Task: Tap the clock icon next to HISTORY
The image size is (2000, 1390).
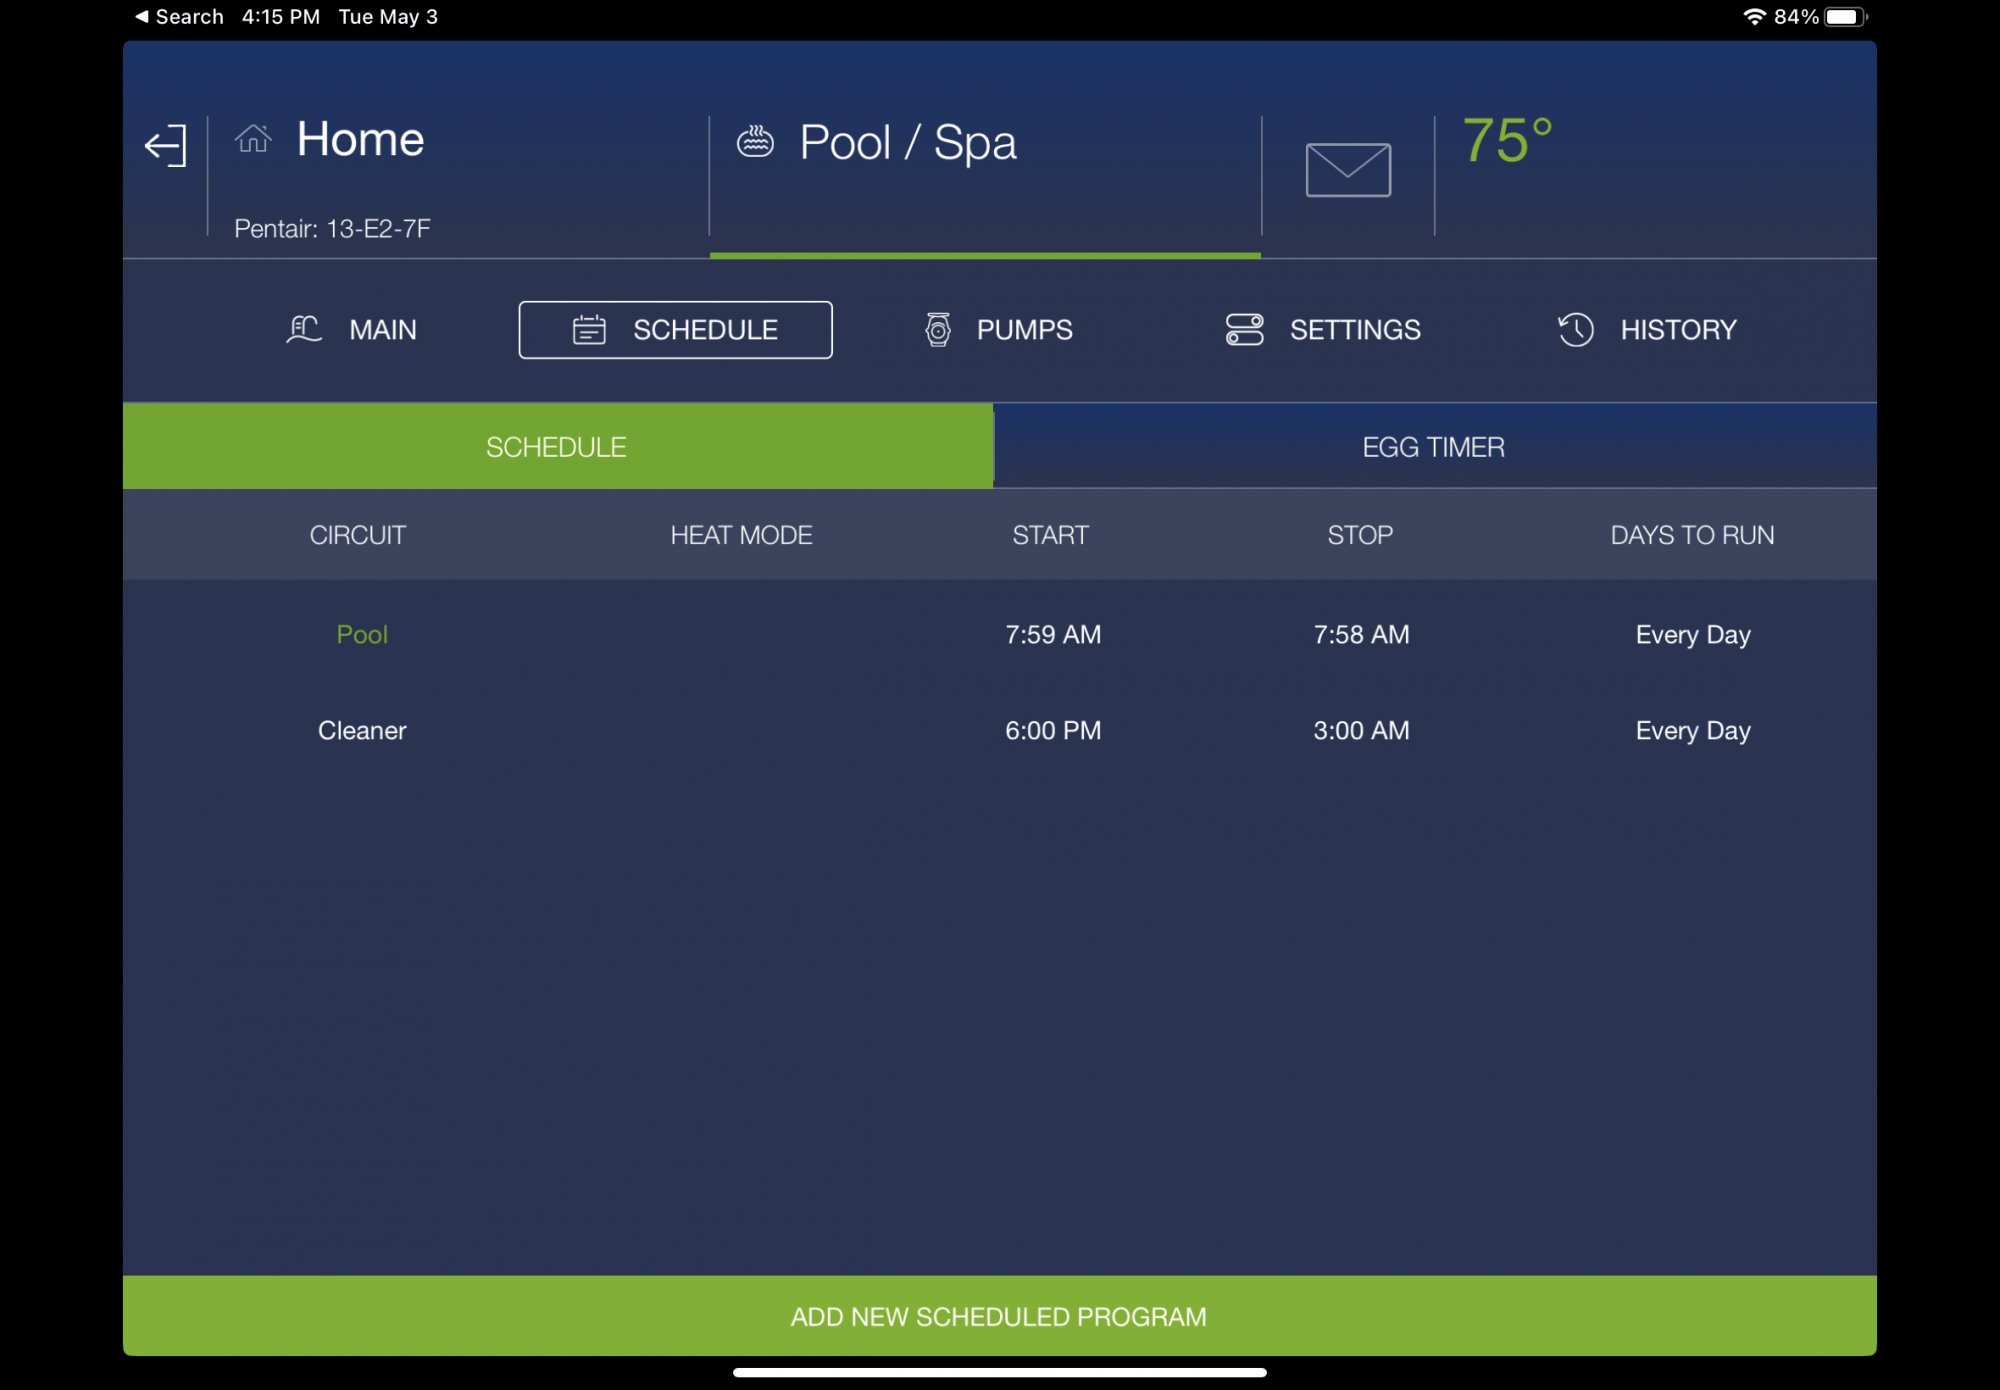Action: (x=1575, y=329)
